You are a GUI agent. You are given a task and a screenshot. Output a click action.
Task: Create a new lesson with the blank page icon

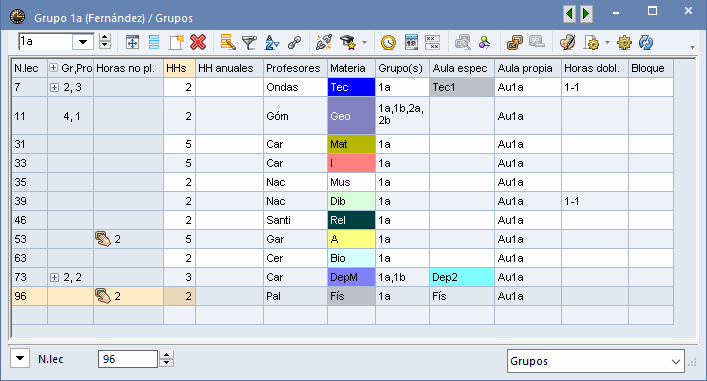click(x=176, y=42)
